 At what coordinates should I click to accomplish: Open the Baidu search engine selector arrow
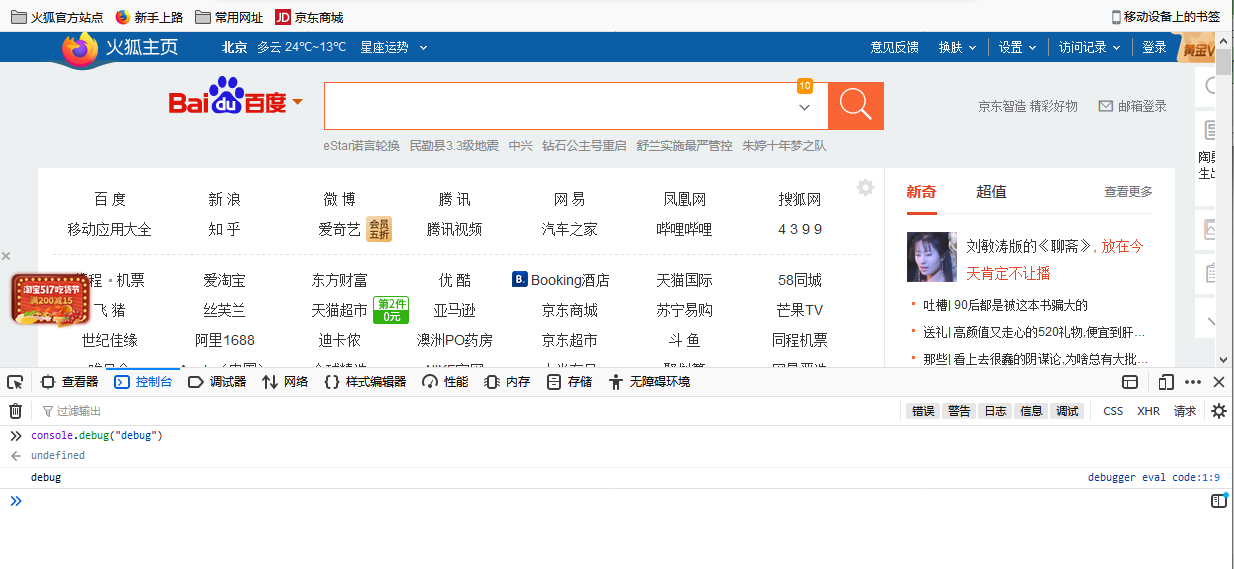pyautogui.click(x=298, y=103)
